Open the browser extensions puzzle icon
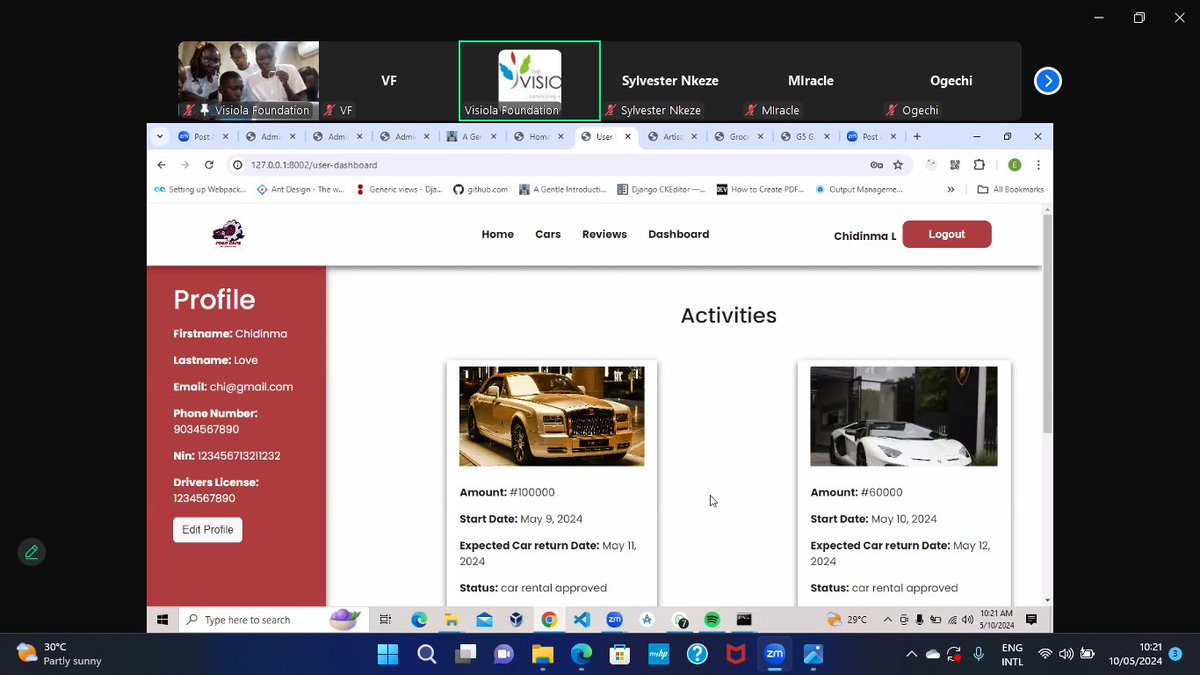The height and width of the screenshot is (675, 1200). 979,165
